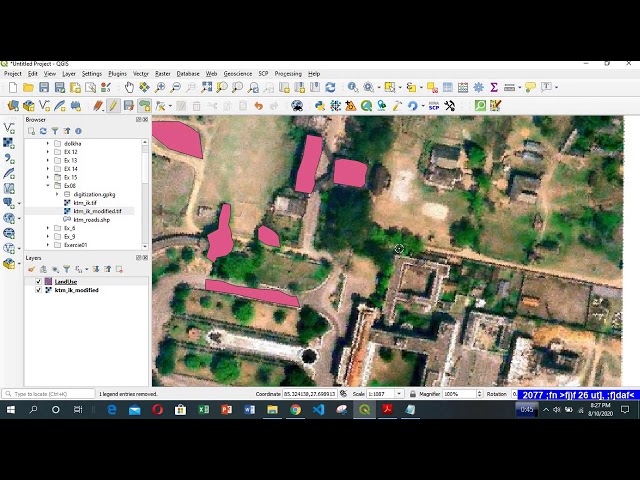
Task: Open vertex tool dropdown arrow
Action: 170,106
